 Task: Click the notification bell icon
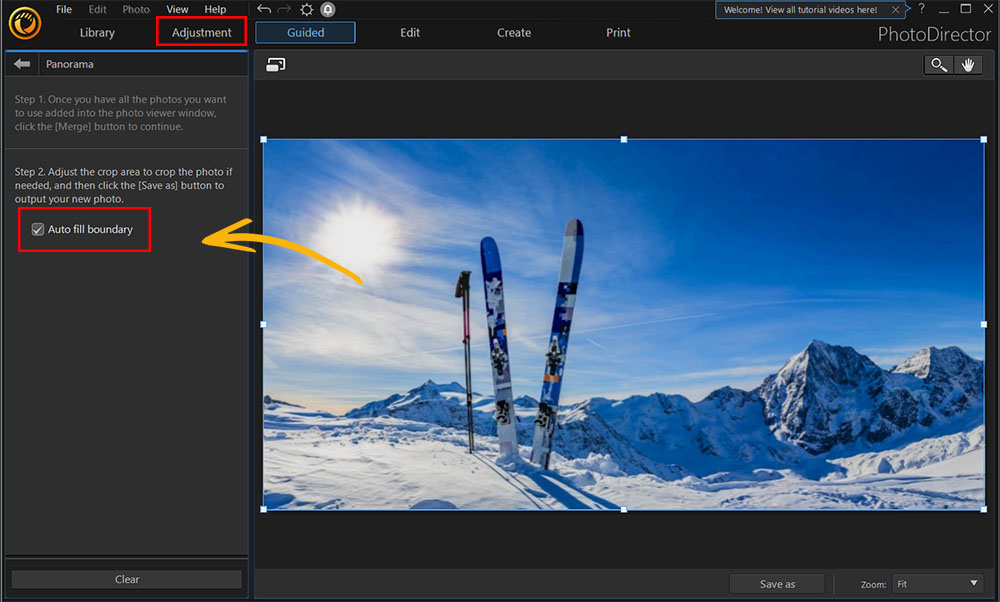coord(327,9)
